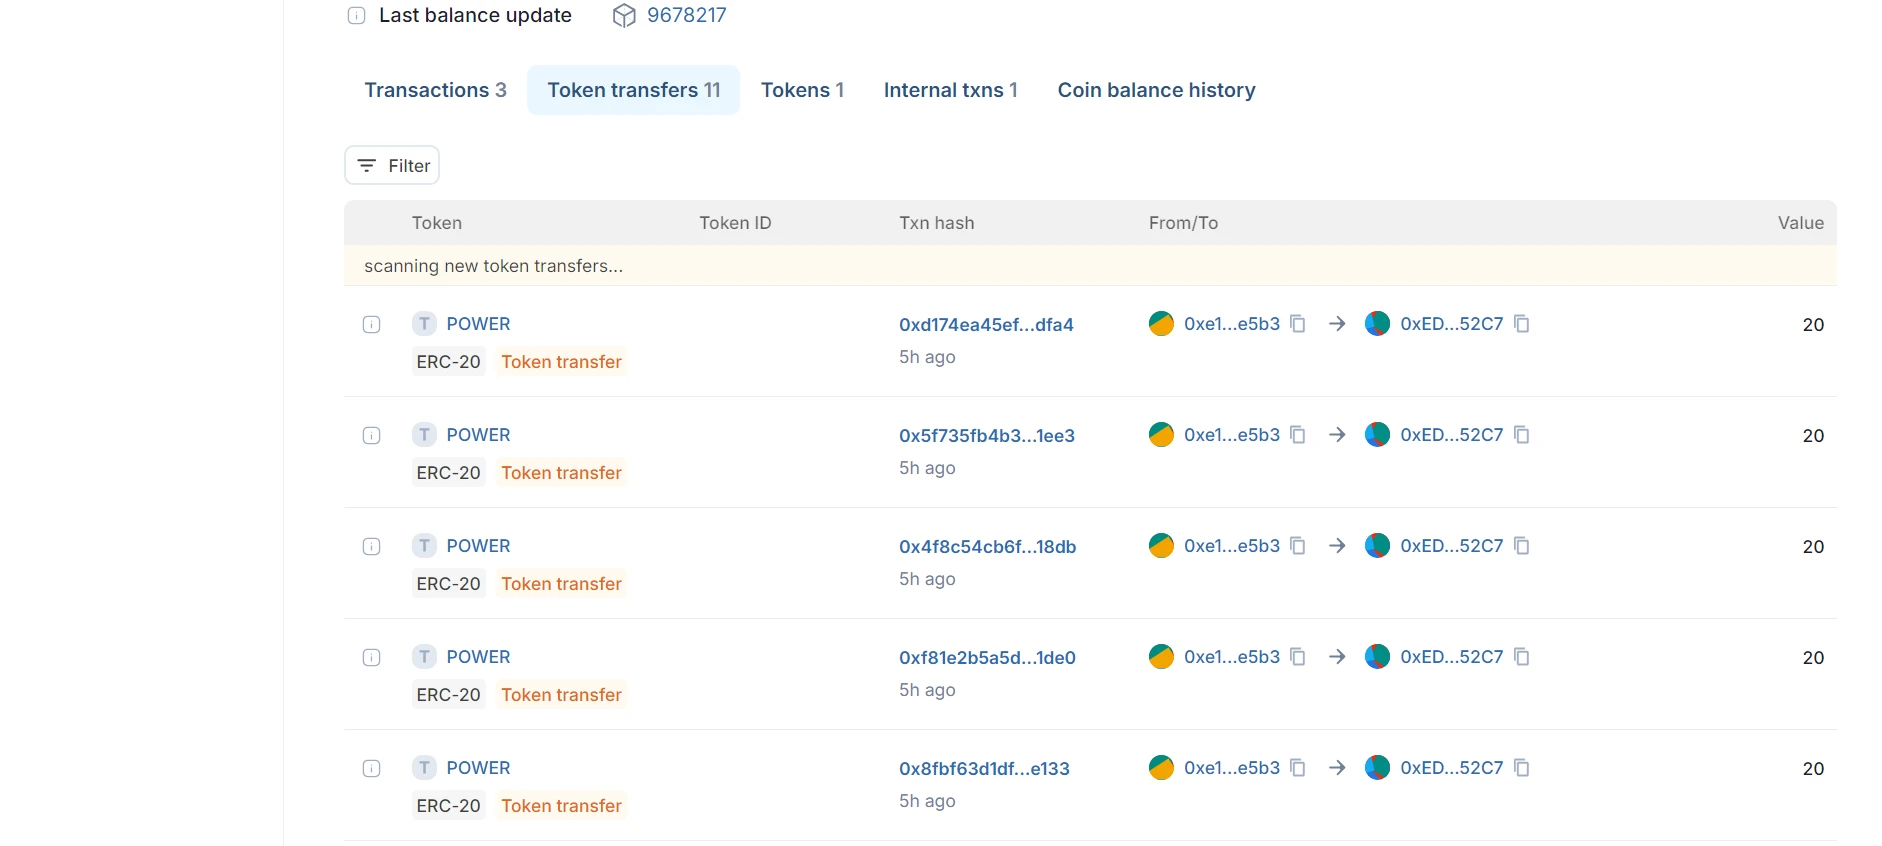Open recipient address 0xED...52C7 in fourth row
1882x846 pixels.
[1451, 657]
